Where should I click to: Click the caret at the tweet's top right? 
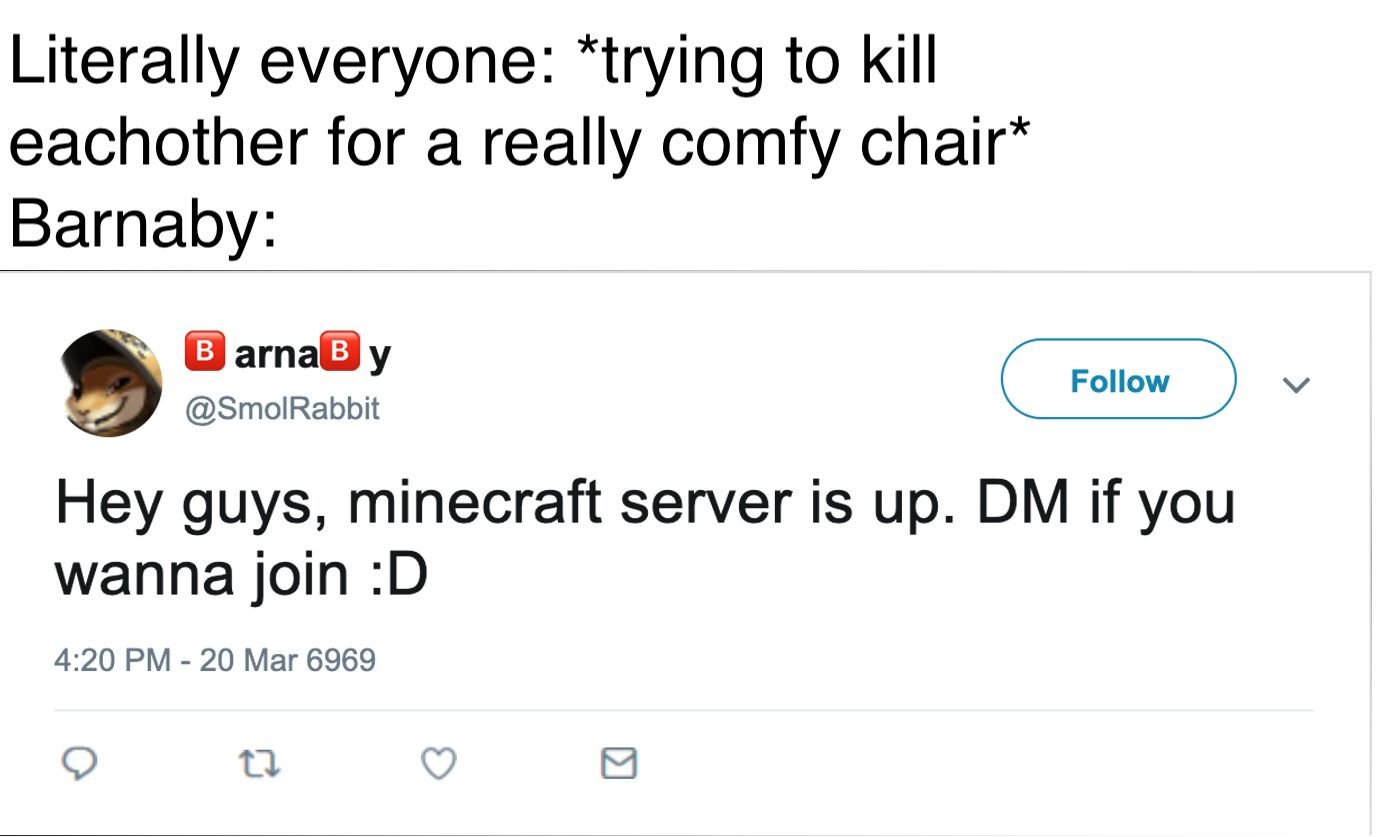click(1297, 382)
